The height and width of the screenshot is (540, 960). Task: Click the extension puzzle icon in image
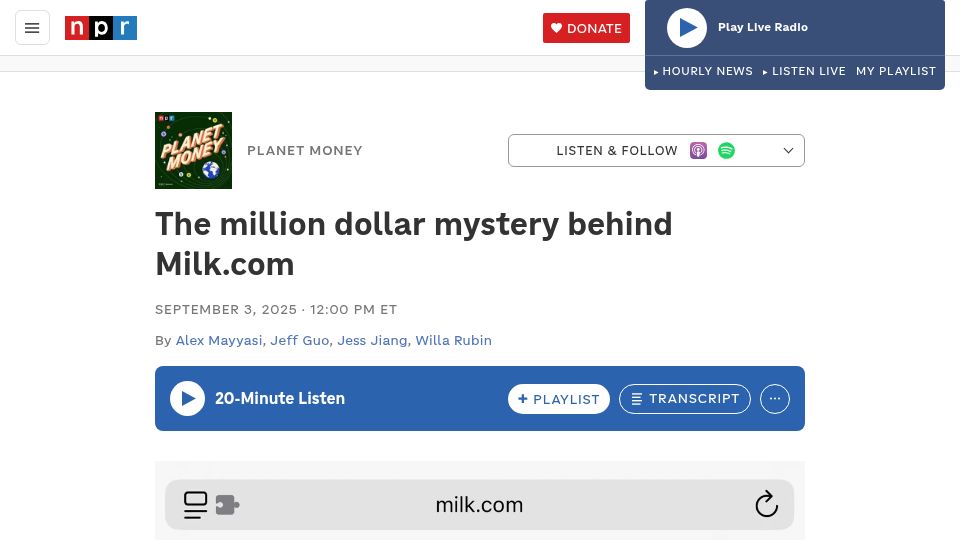[x=227, y=505]
